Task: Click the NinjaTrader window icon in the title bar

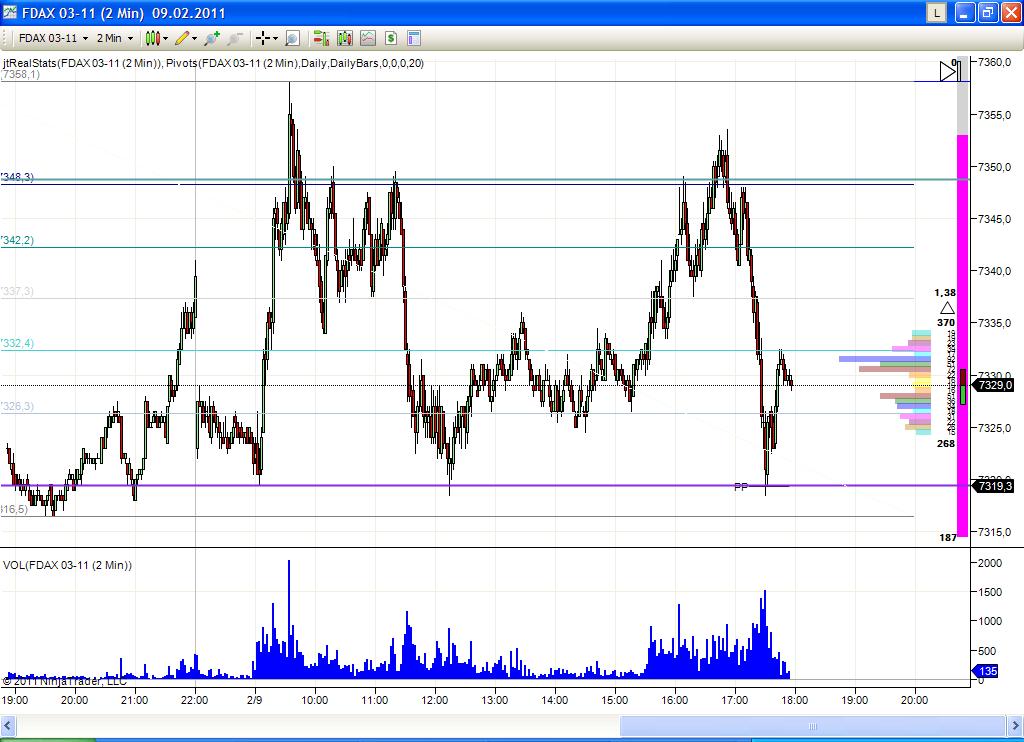Action: (8, 13)
